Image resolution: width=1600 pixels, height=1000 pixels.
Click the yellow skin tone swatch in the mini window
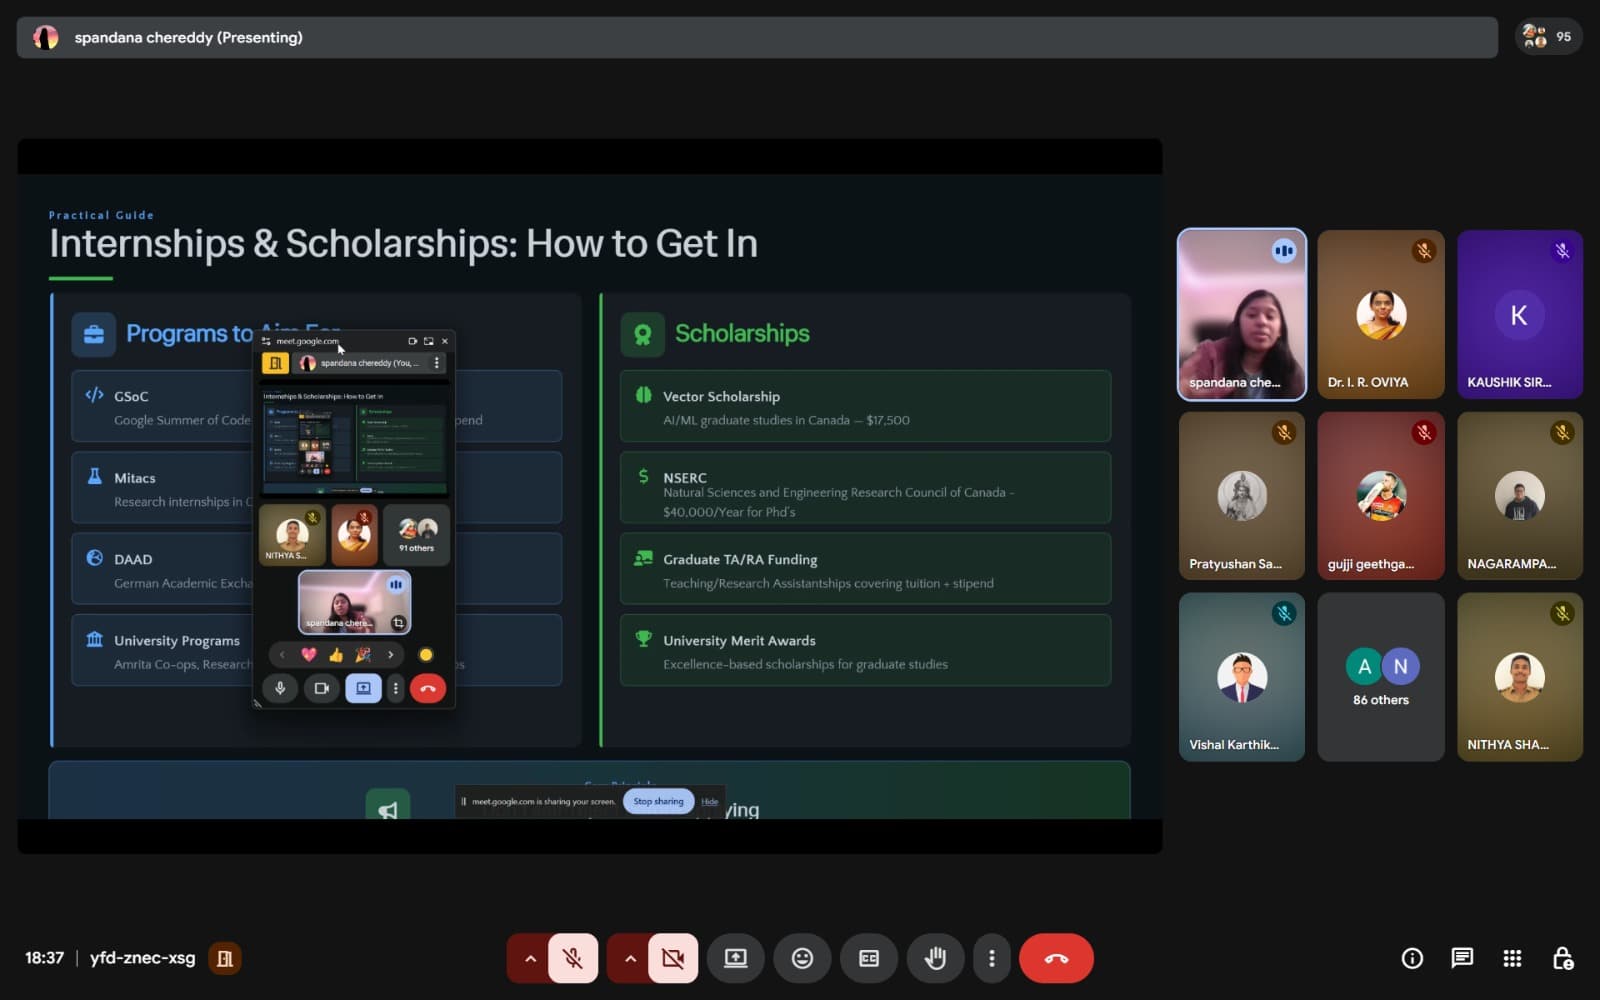click(x=426, y=655)
